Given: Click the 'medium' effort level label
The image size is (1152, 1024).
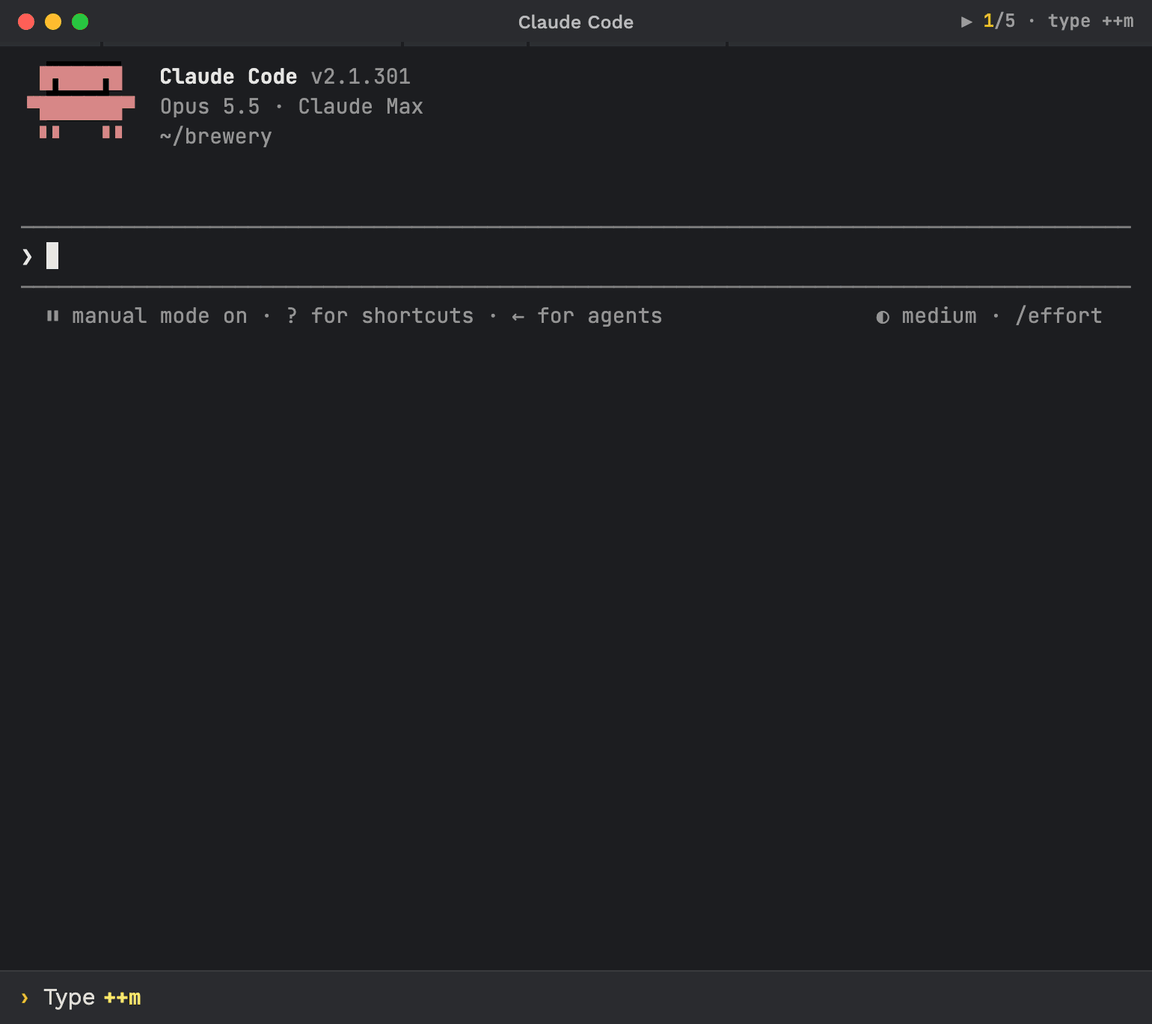Looking at the screenshot, I should (939, 316).
